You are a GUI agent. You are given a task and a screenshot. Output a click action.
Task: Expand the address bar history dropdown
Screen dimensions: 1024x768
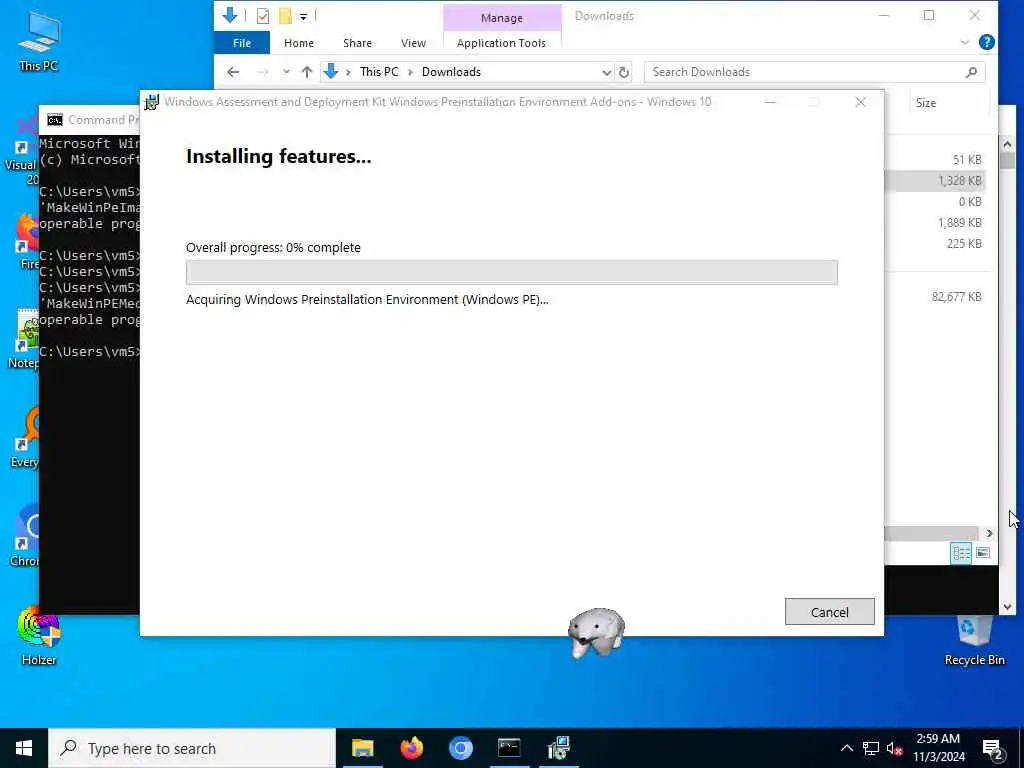607,72
